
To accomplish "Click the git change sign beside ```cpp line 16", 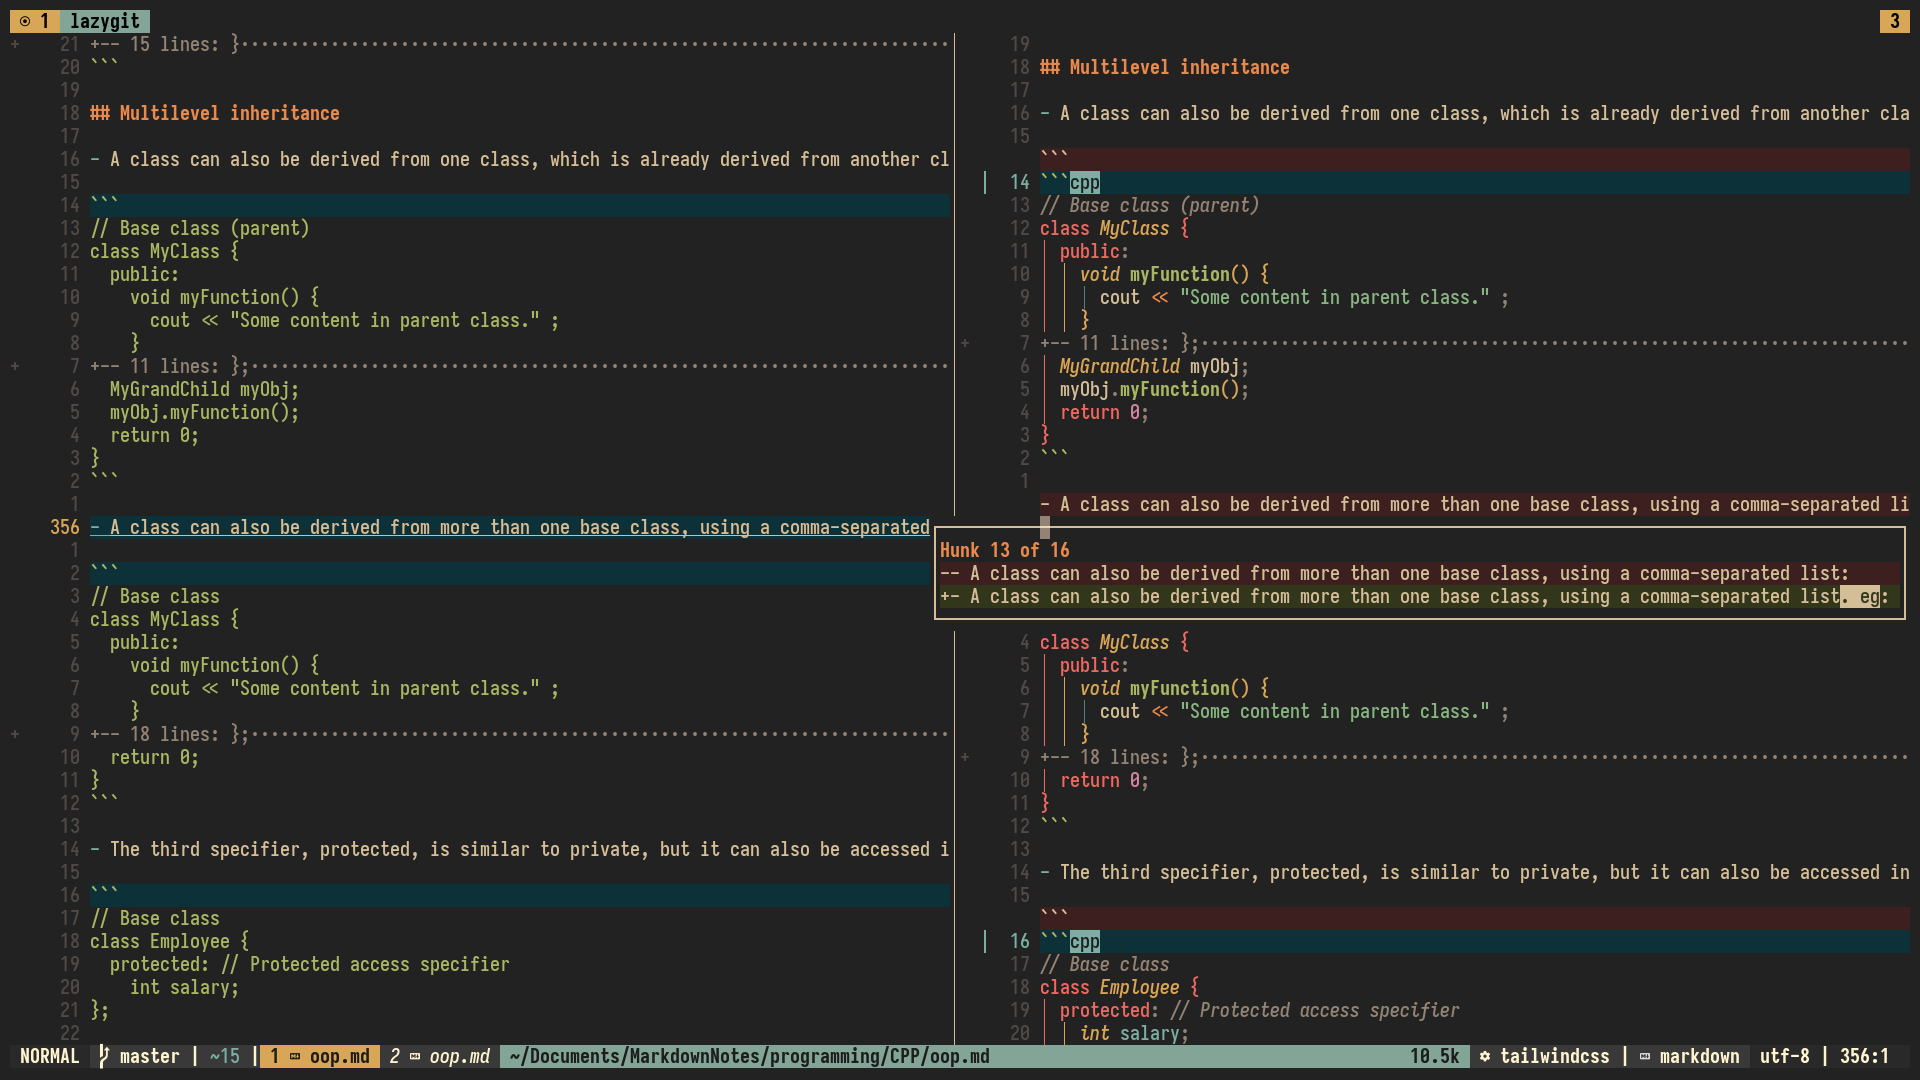I will [985, 941].
